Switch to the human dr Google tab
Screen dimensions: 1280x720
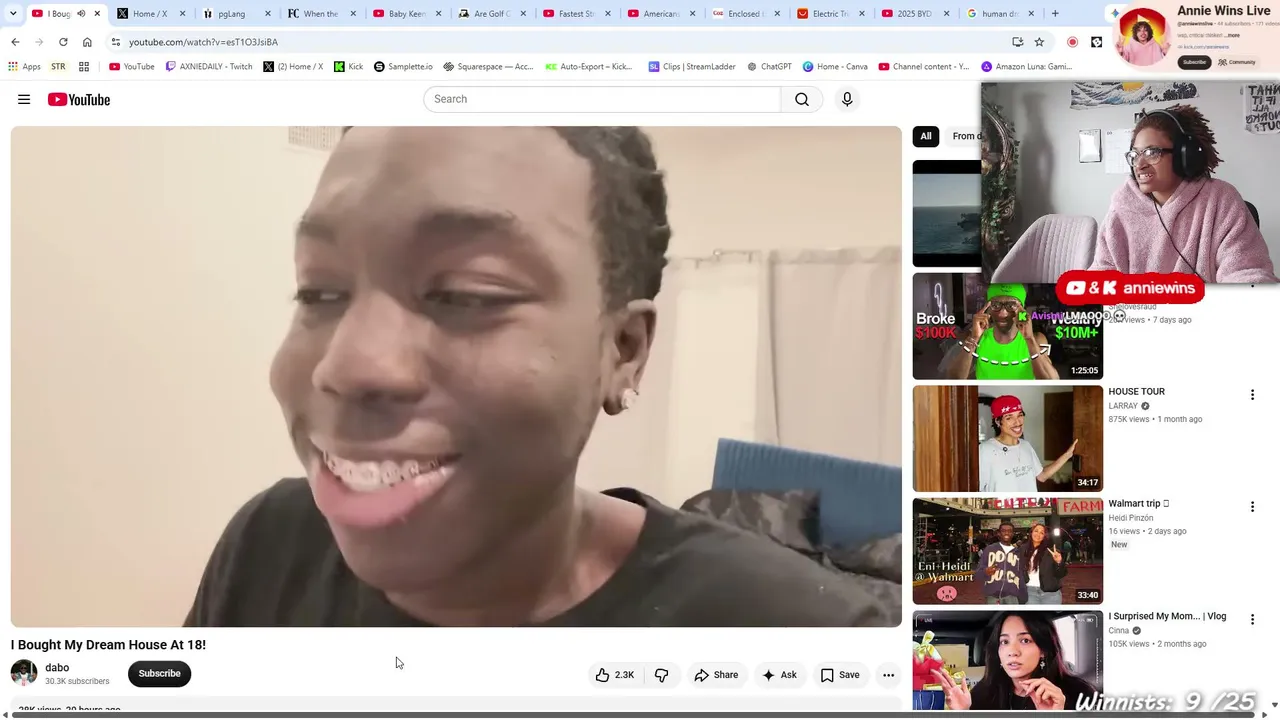point(1000,14)
